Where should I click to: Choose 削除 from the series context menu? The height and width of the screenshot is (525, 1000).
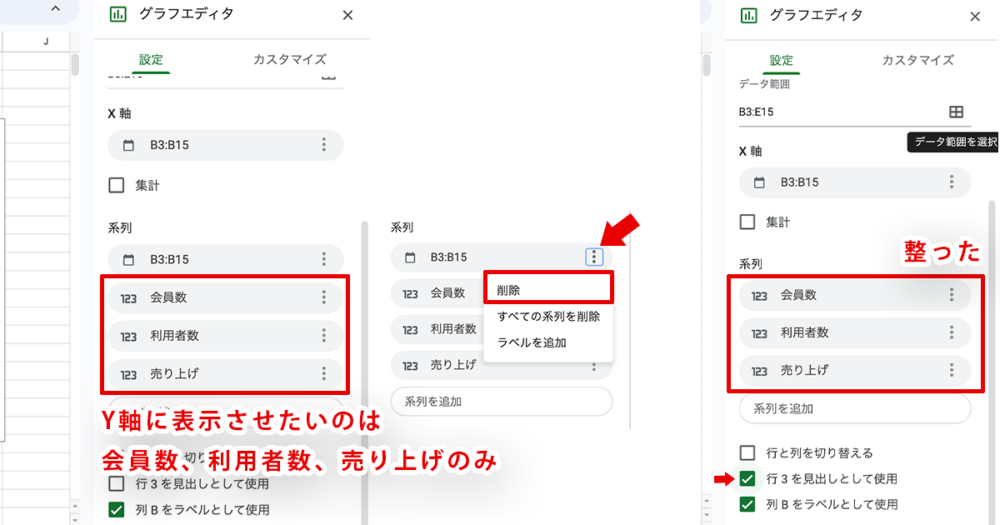548,290
